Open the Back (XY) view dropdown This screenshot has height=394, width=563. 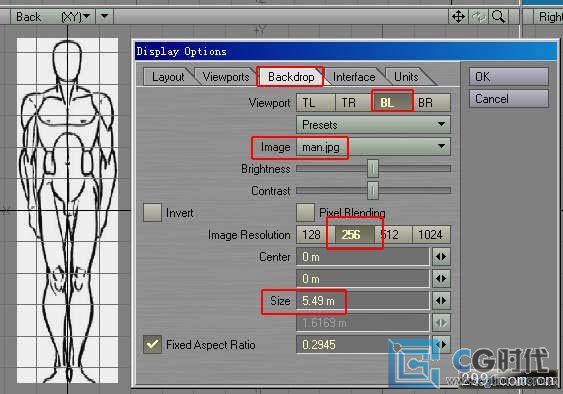point(53,17)
